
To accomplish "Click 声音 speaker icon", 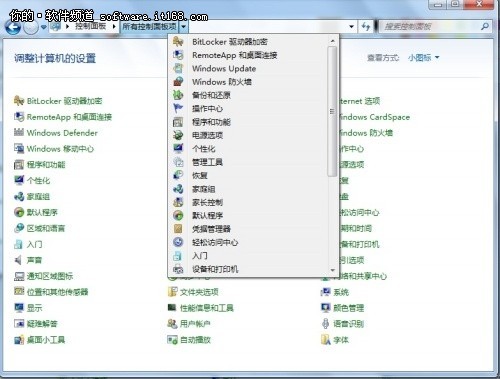I will coord(18,260).
